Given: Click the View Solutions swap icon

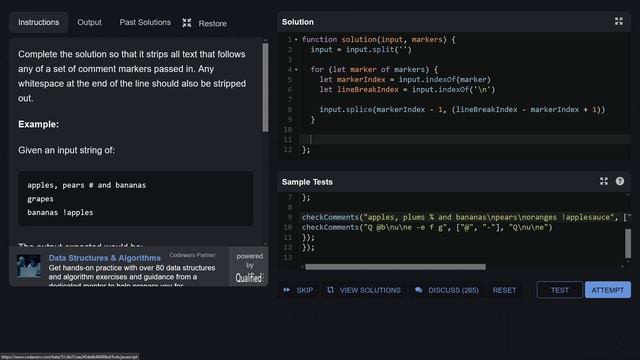Looking at the screenshot, I should [x=330, y=290].
